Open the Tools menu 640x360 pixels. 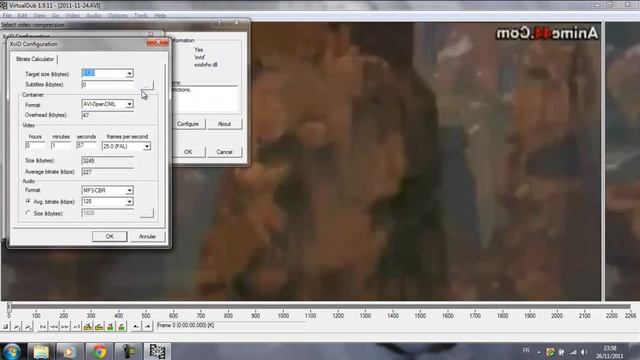[x=141, y=16]
